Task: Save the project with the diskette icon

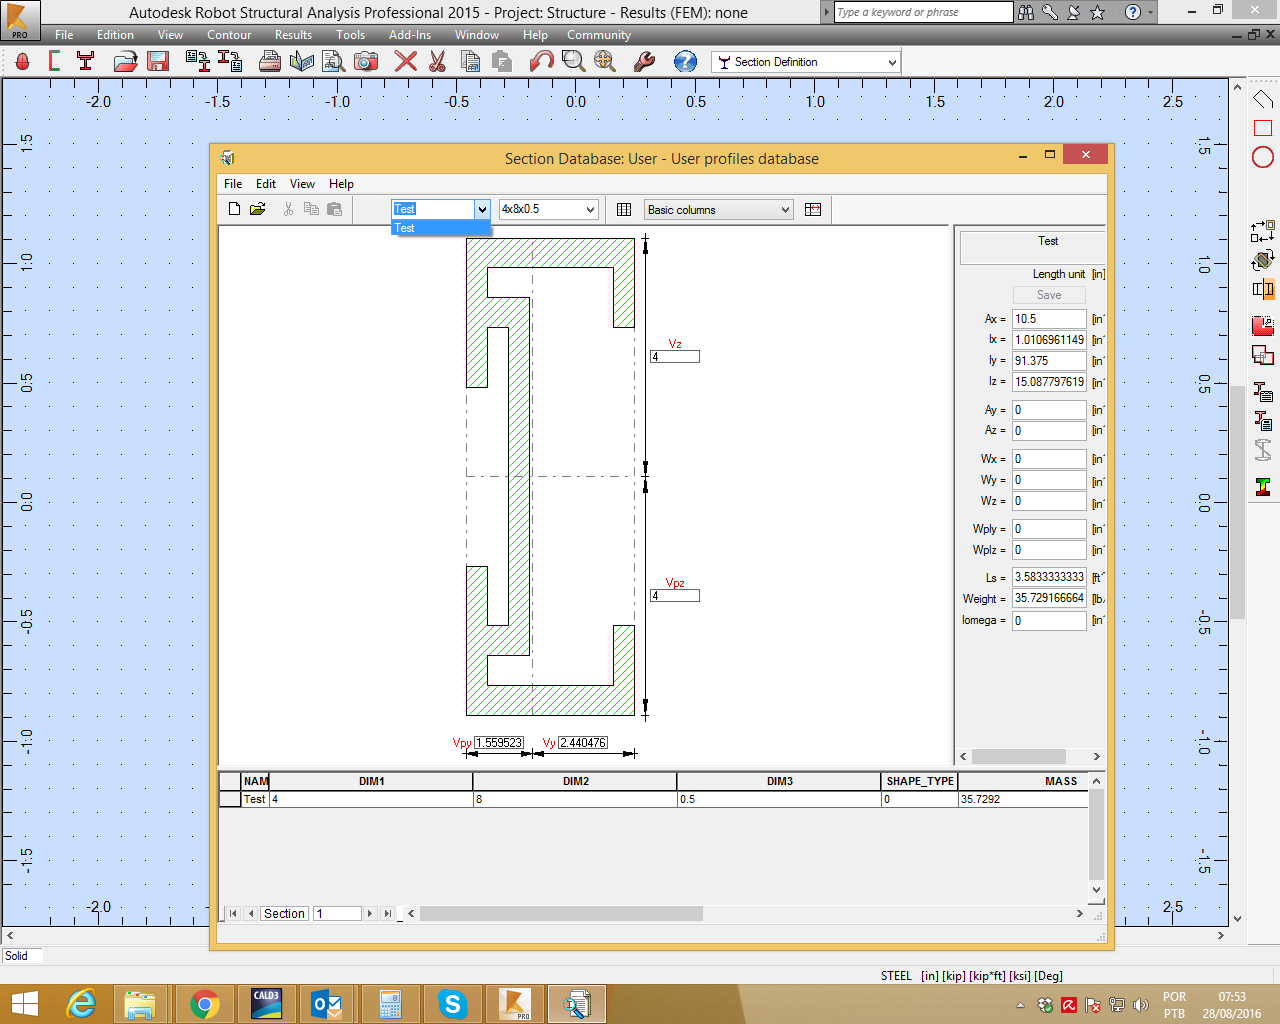Action: click(x=158, y=61)
